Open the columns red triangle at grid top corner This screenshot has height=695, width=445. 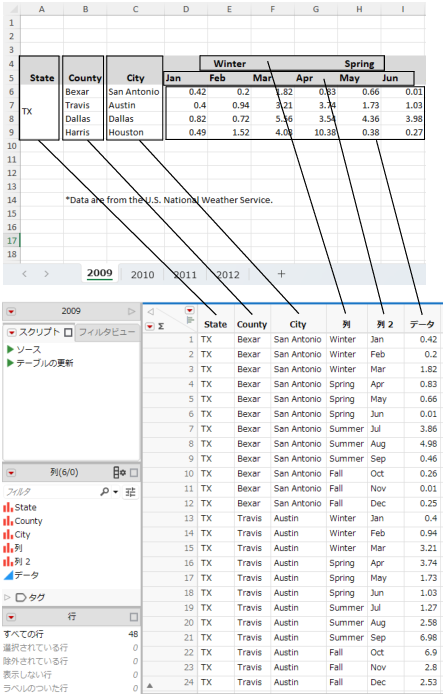coord(190,310)
